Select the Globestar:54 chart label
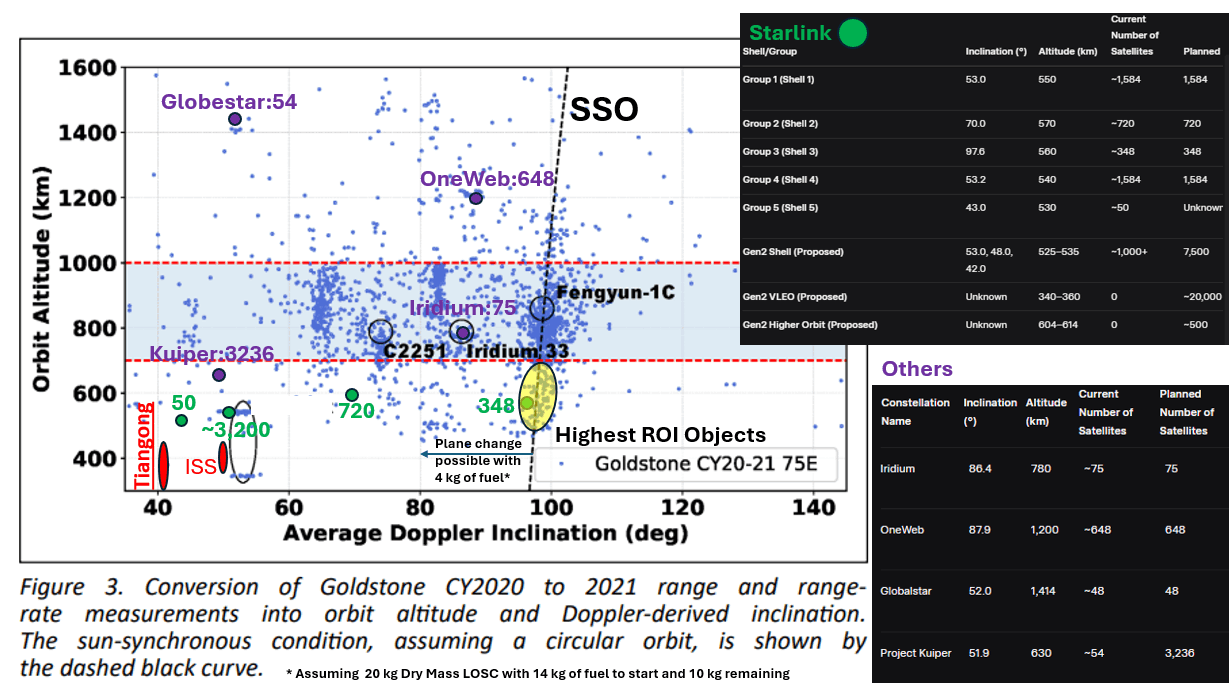 click(x=229, y=101)
